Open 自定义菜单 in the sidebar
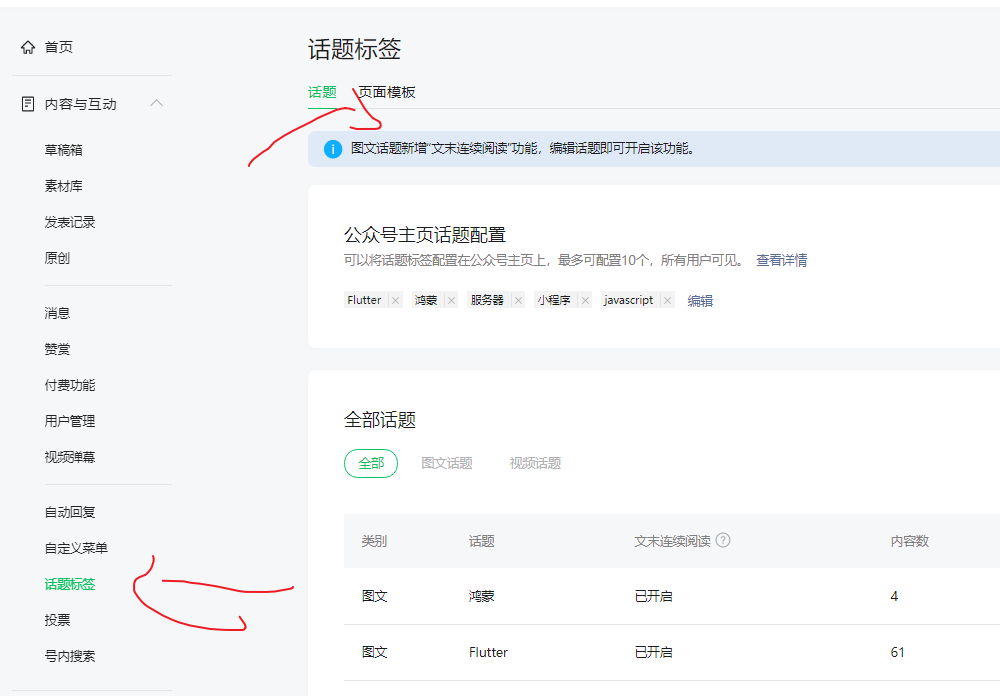 pyautogui.click(x=80, y=547)
